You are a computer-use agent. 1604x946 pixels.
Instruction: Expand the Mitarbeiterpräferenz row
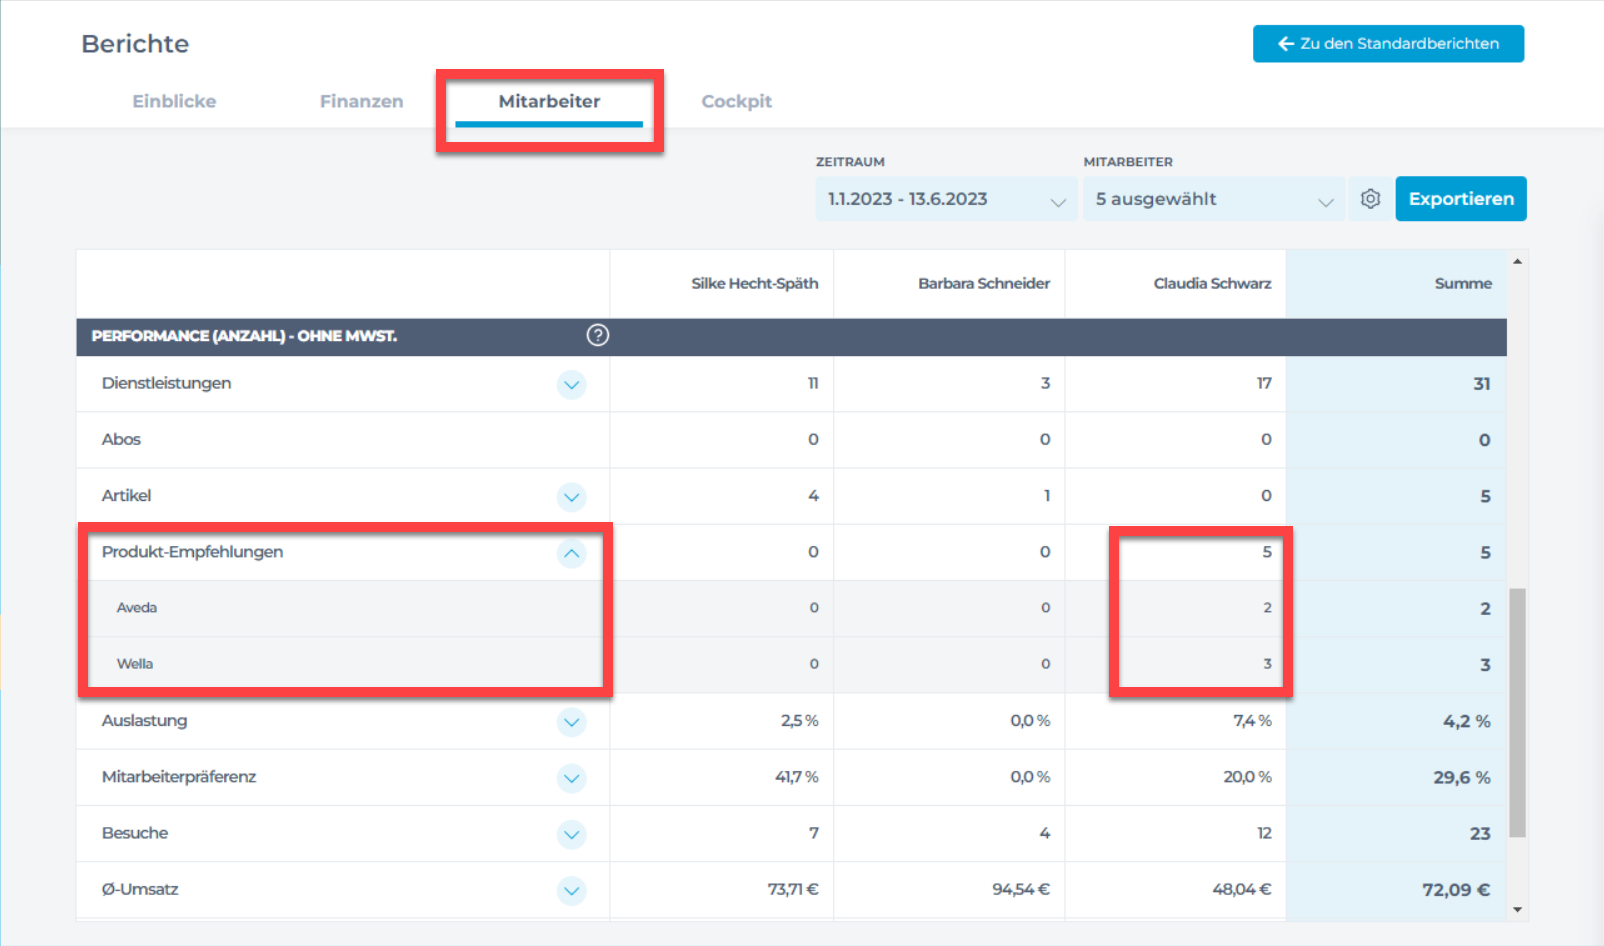(x=571, y=777)
